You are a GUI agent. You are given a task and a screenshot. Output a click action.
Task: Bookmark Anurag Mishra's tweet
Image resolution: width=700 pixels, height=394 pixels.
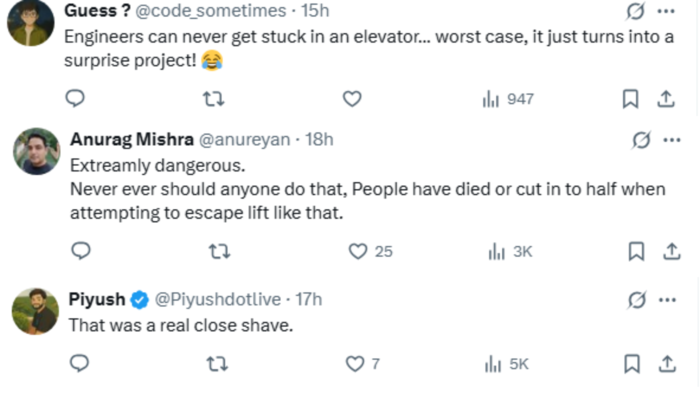pos(636,251)
